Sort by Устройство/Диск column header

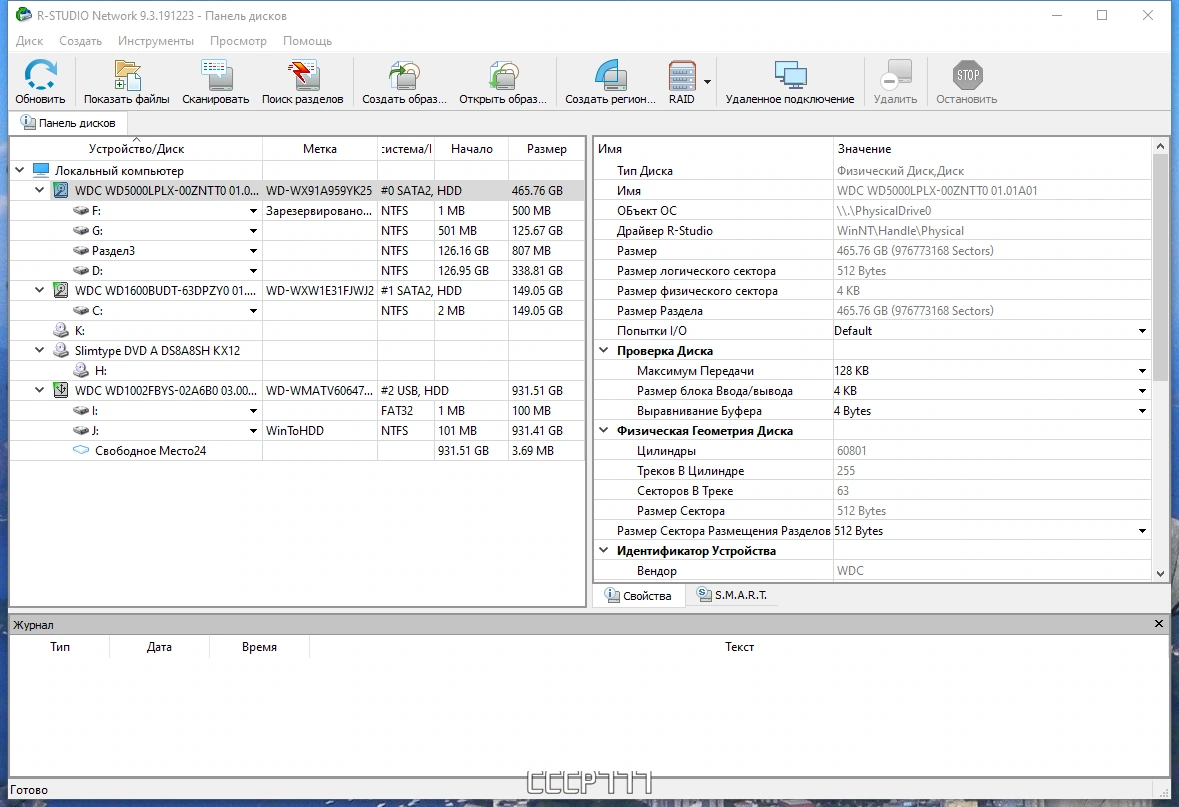(x=136, y=149)
